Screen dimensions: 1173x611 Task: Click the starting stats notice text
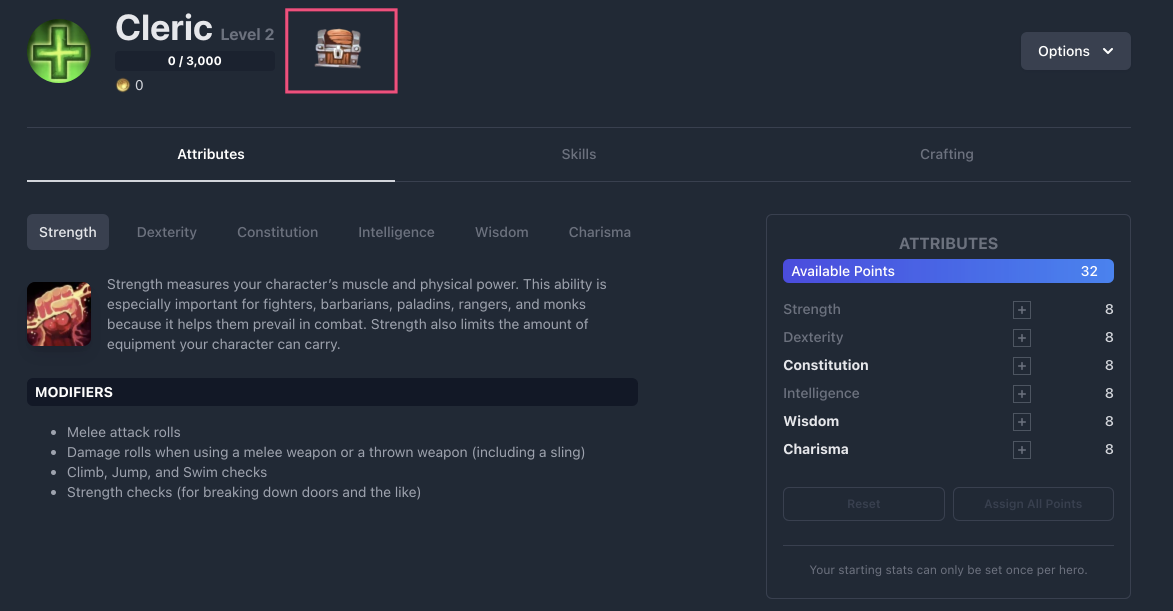(x=949, y=570)
